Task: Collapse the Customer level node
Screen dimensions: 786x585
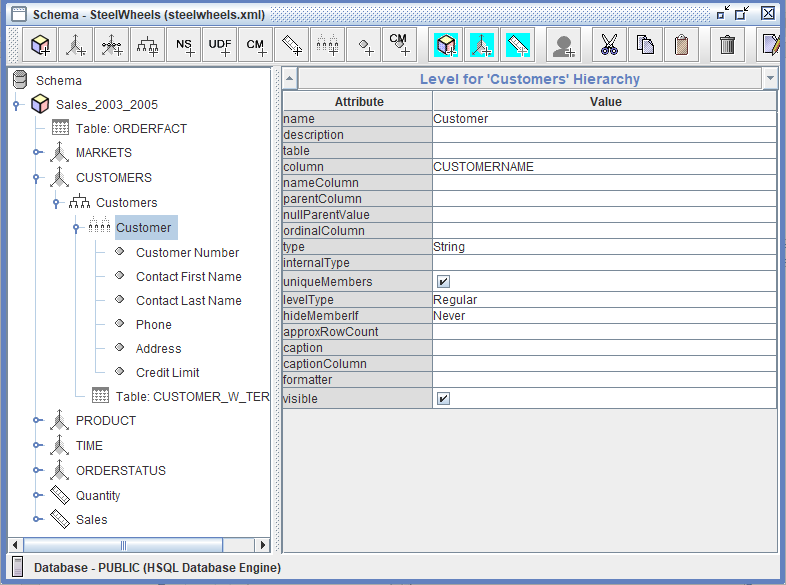Action: (77, 228)
